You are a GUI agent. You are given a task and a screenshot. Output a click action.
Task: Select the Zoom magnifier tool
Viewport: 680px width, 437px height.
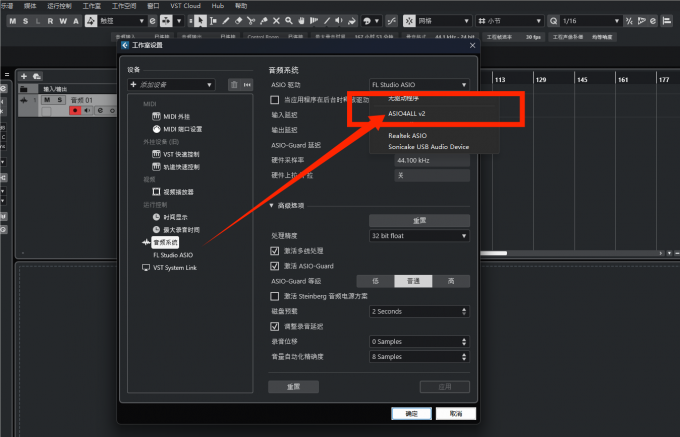[289, 21]
